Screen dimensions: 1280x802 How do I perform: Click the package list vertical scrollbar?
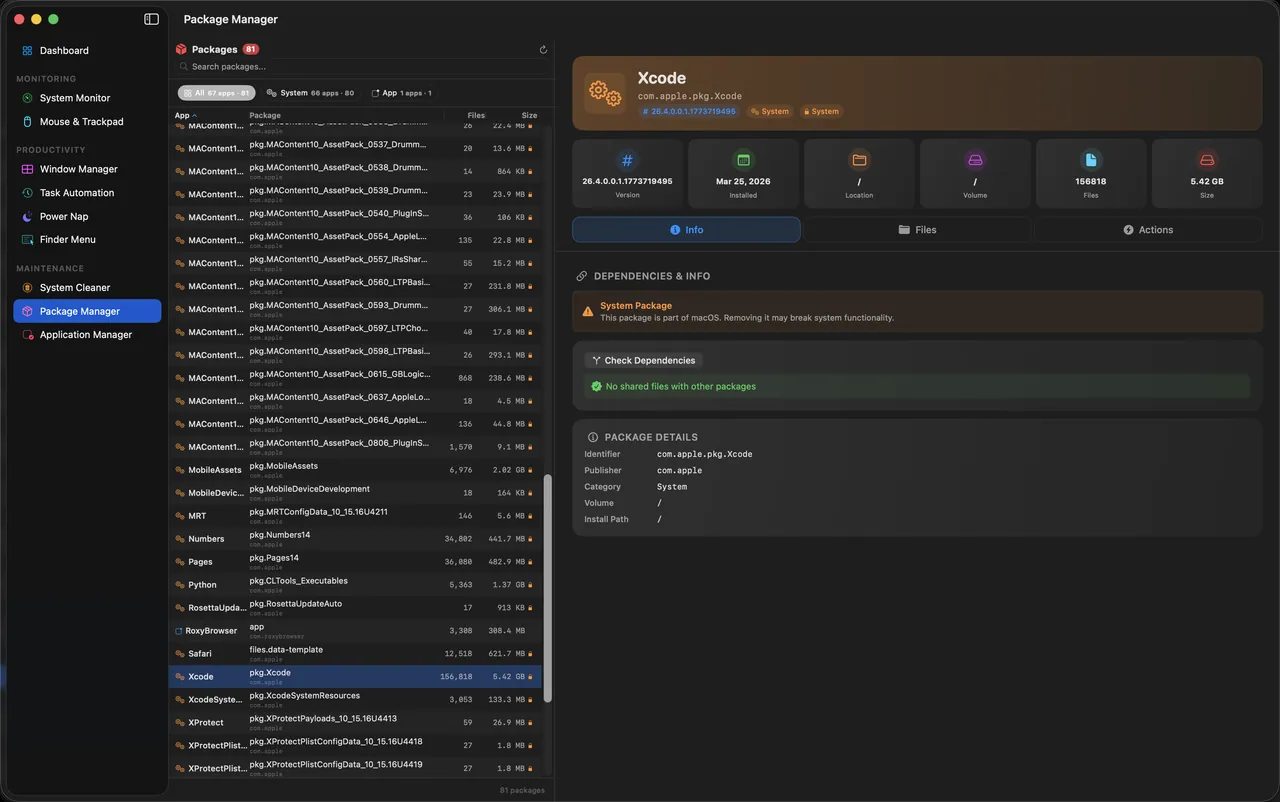pyautogui.click(x=547, y=588)
